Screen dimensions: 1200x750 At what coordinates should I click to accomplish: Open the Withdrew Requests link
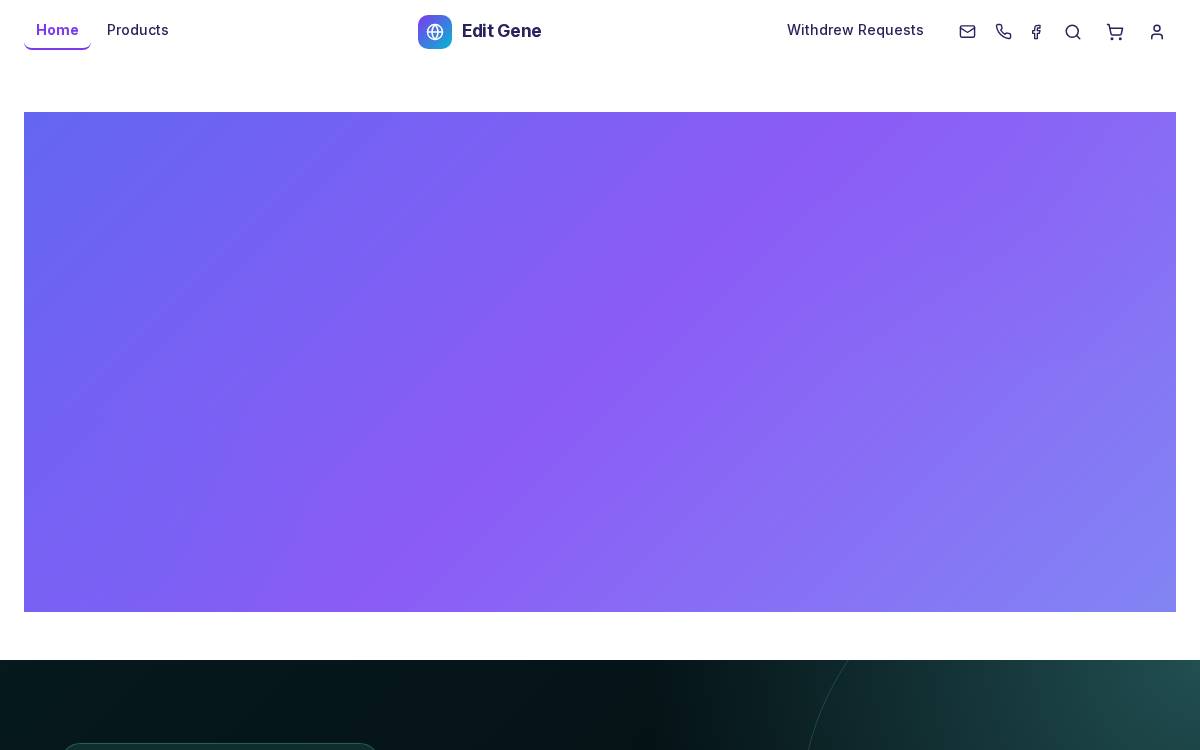point(855,30)
